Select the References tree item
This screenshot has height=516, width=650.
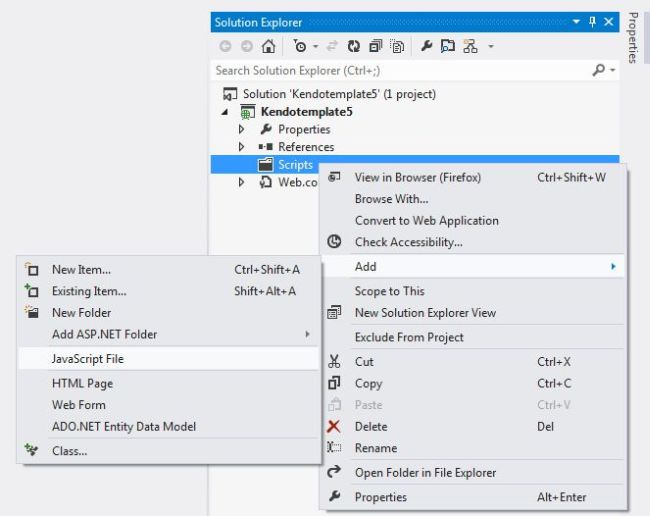306,147
